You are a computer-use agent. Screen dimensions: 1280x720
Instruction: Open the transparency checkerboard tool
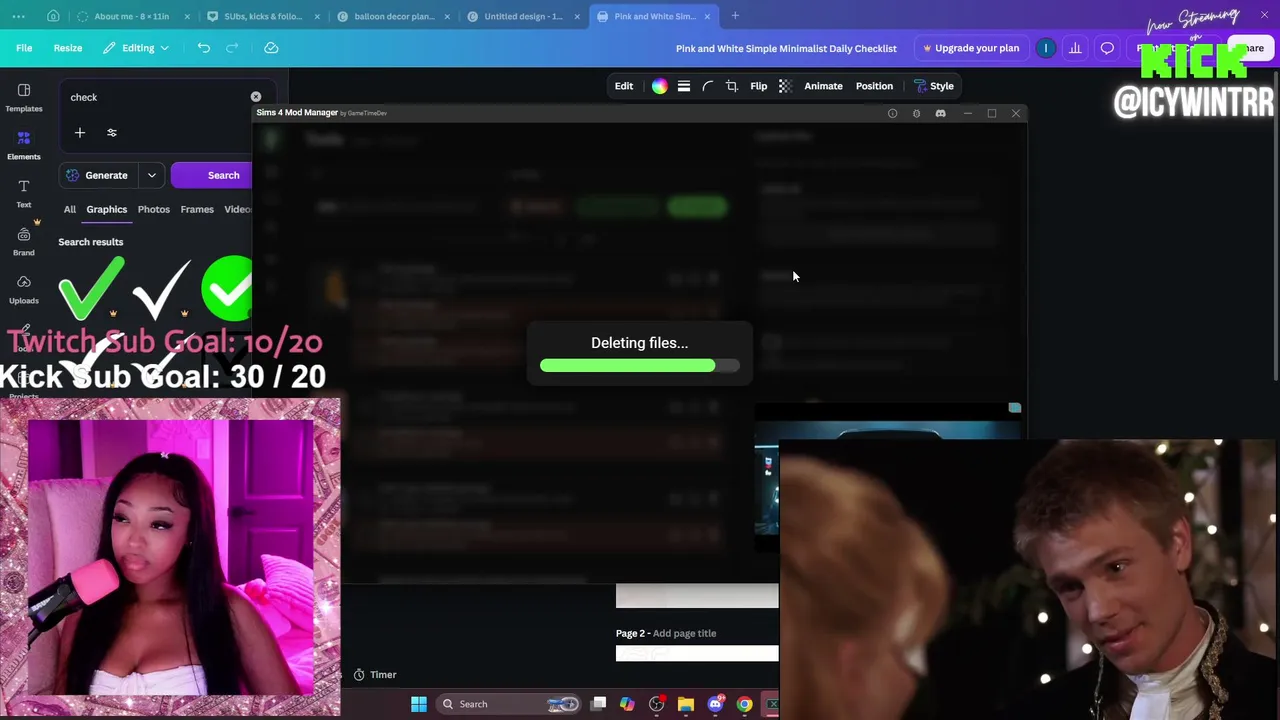(785, 86)
